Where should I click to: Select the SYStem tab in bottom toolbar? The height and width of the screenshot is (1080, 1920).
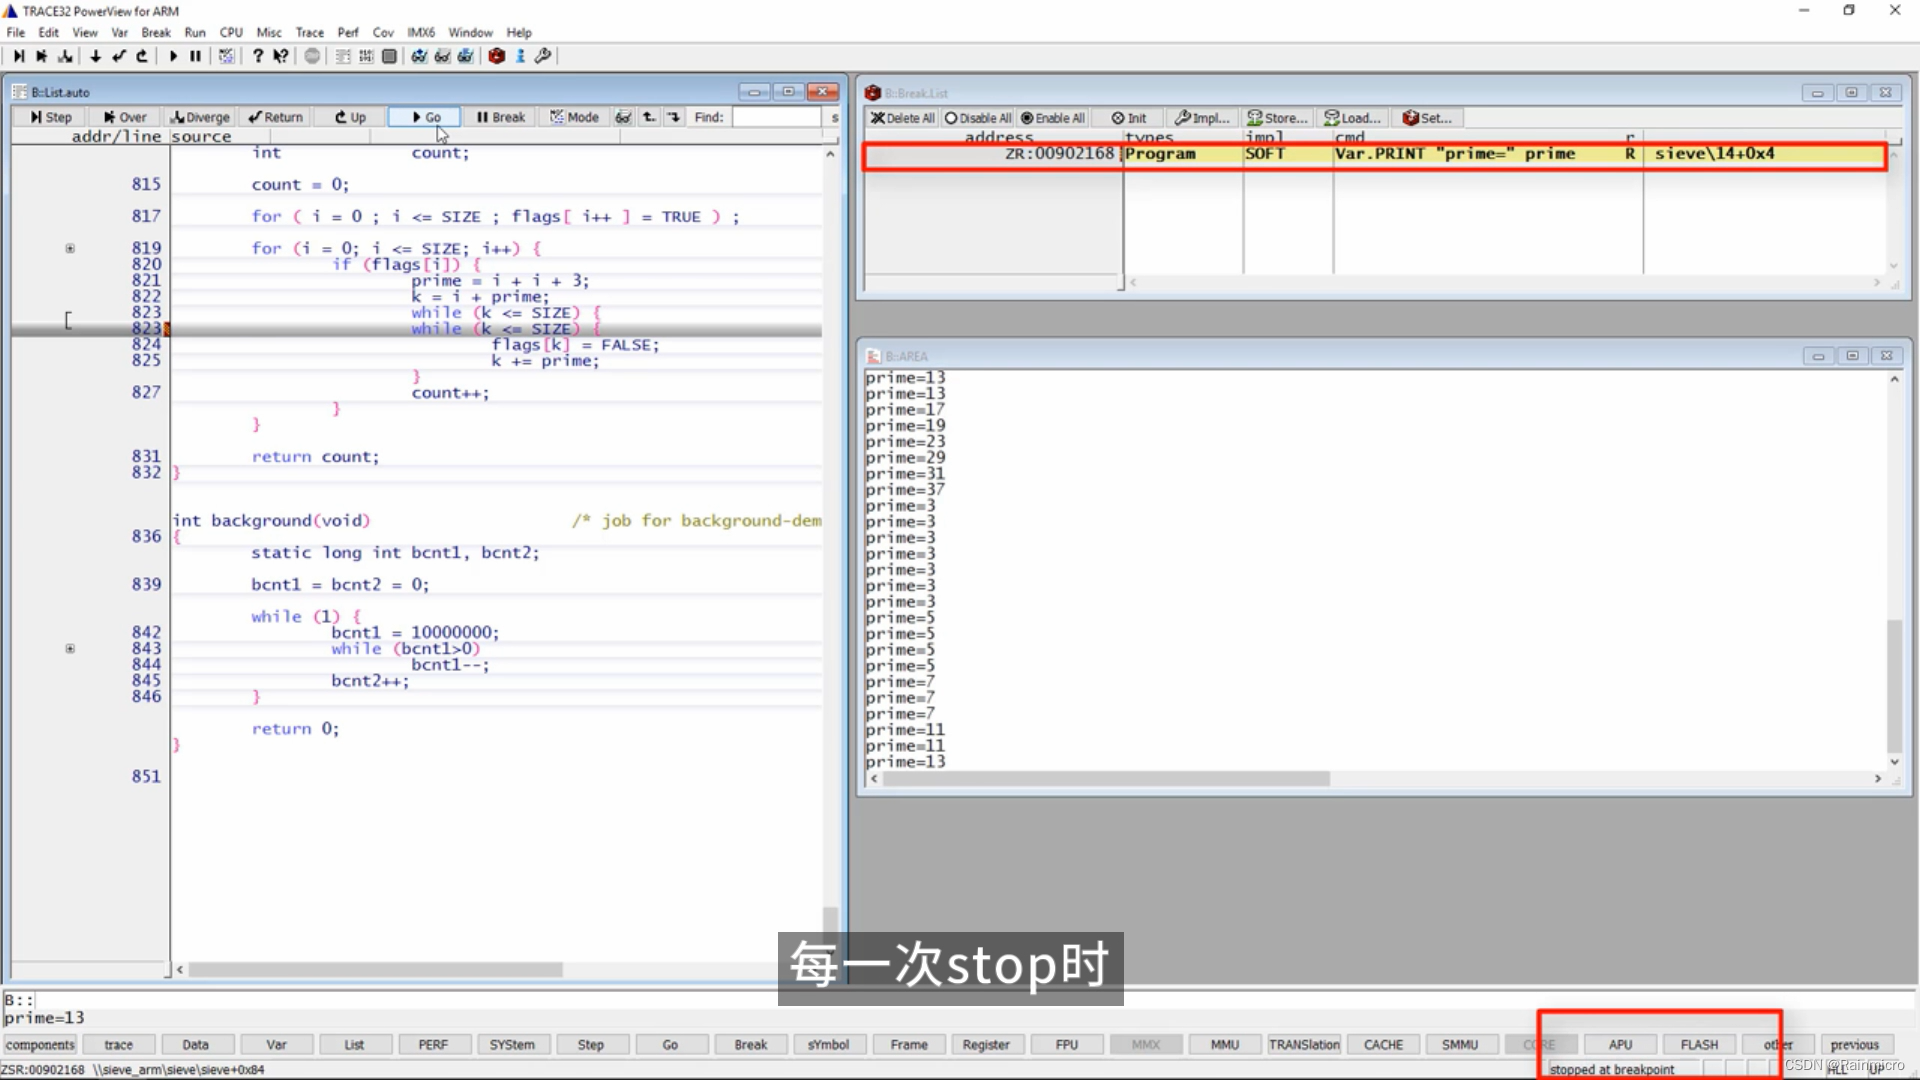click(512, 1043)
